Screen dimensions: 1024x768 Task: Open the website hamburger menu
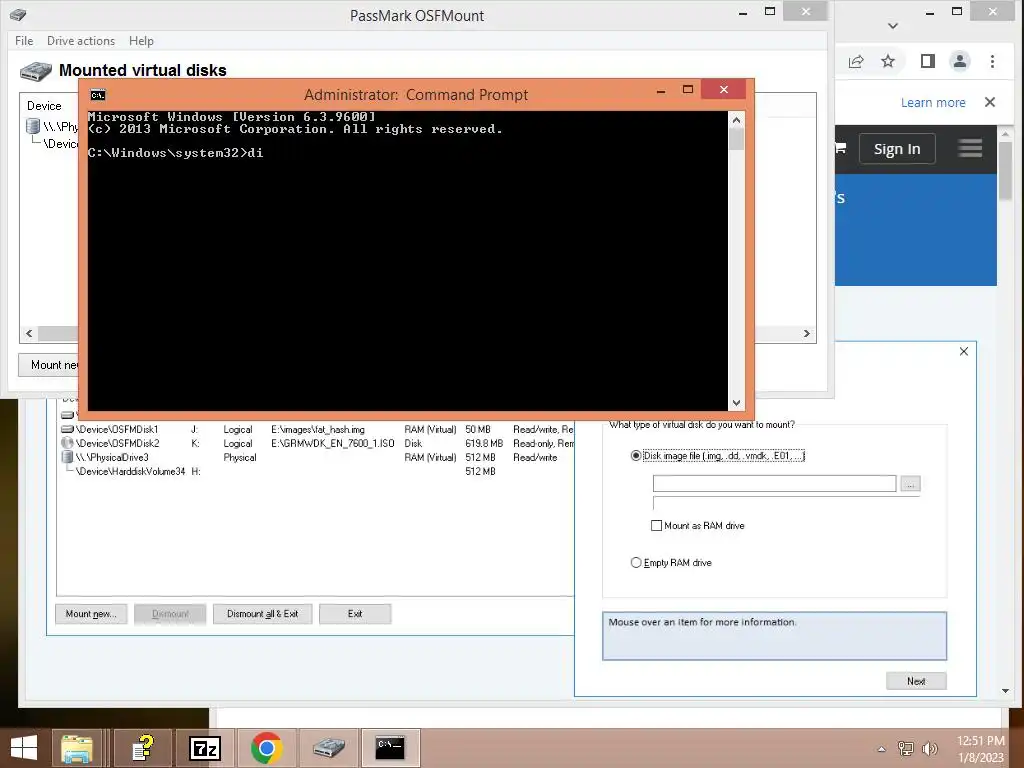click(970, 148)
